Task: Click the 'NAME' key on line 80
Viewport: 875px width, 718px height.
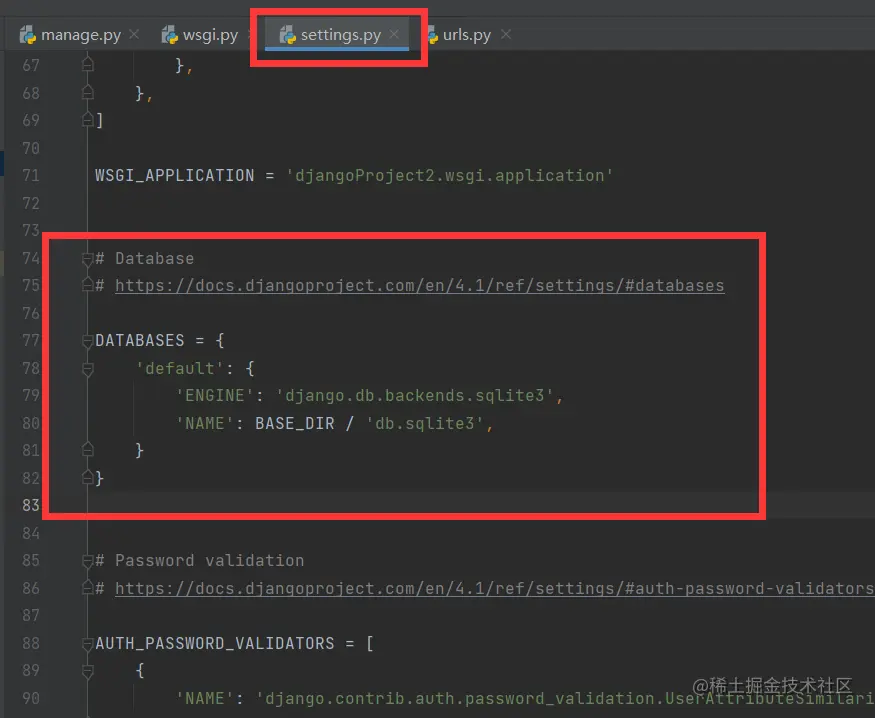Action: coord(205,423)
